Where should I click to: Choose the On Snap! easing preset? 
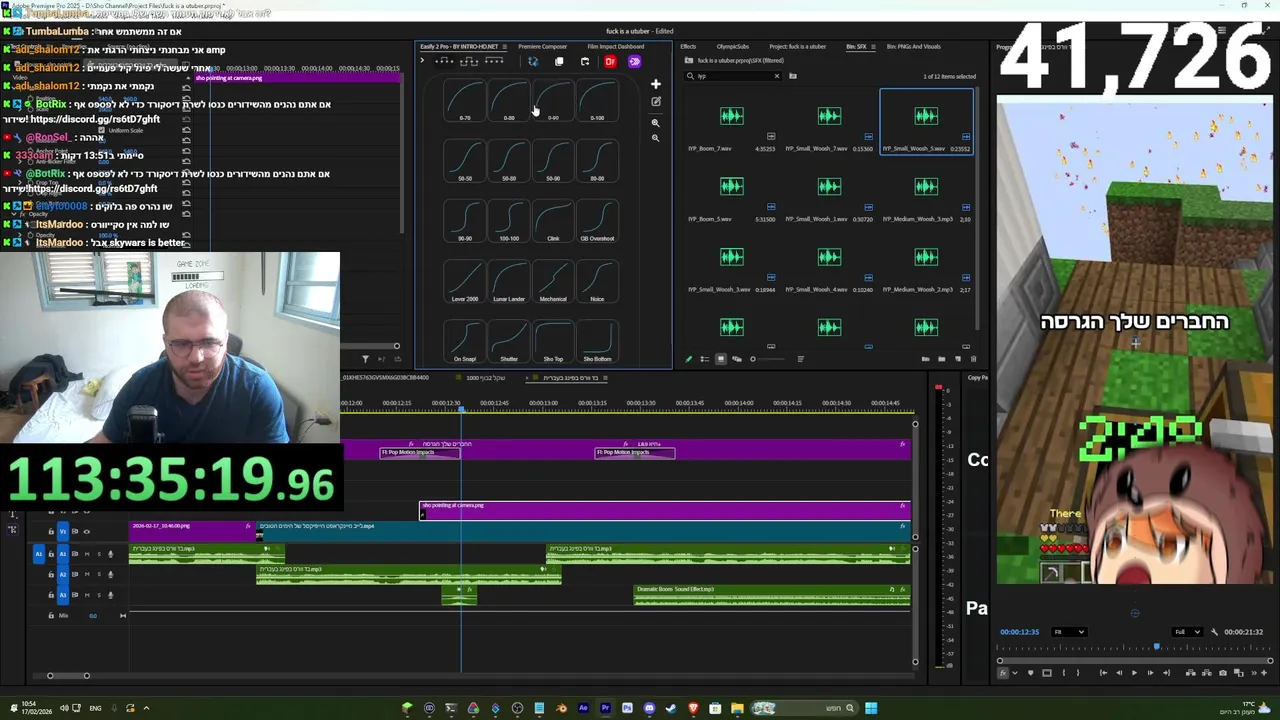[465, 343]
